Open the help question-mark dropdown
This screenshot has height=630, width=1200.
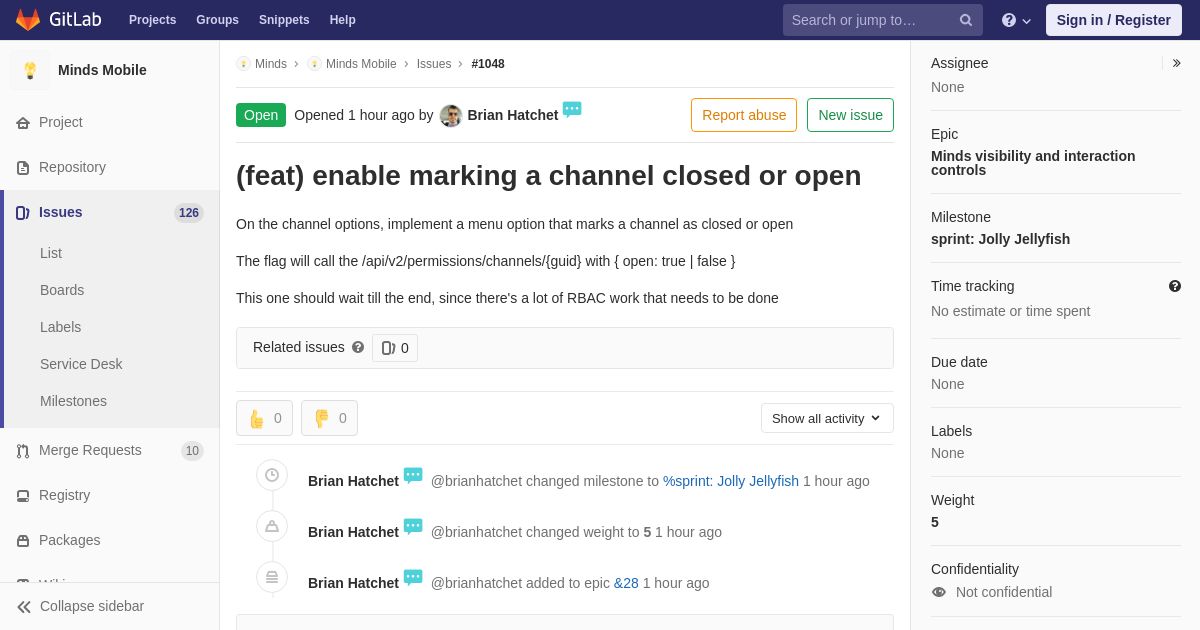click(1016, 20)
